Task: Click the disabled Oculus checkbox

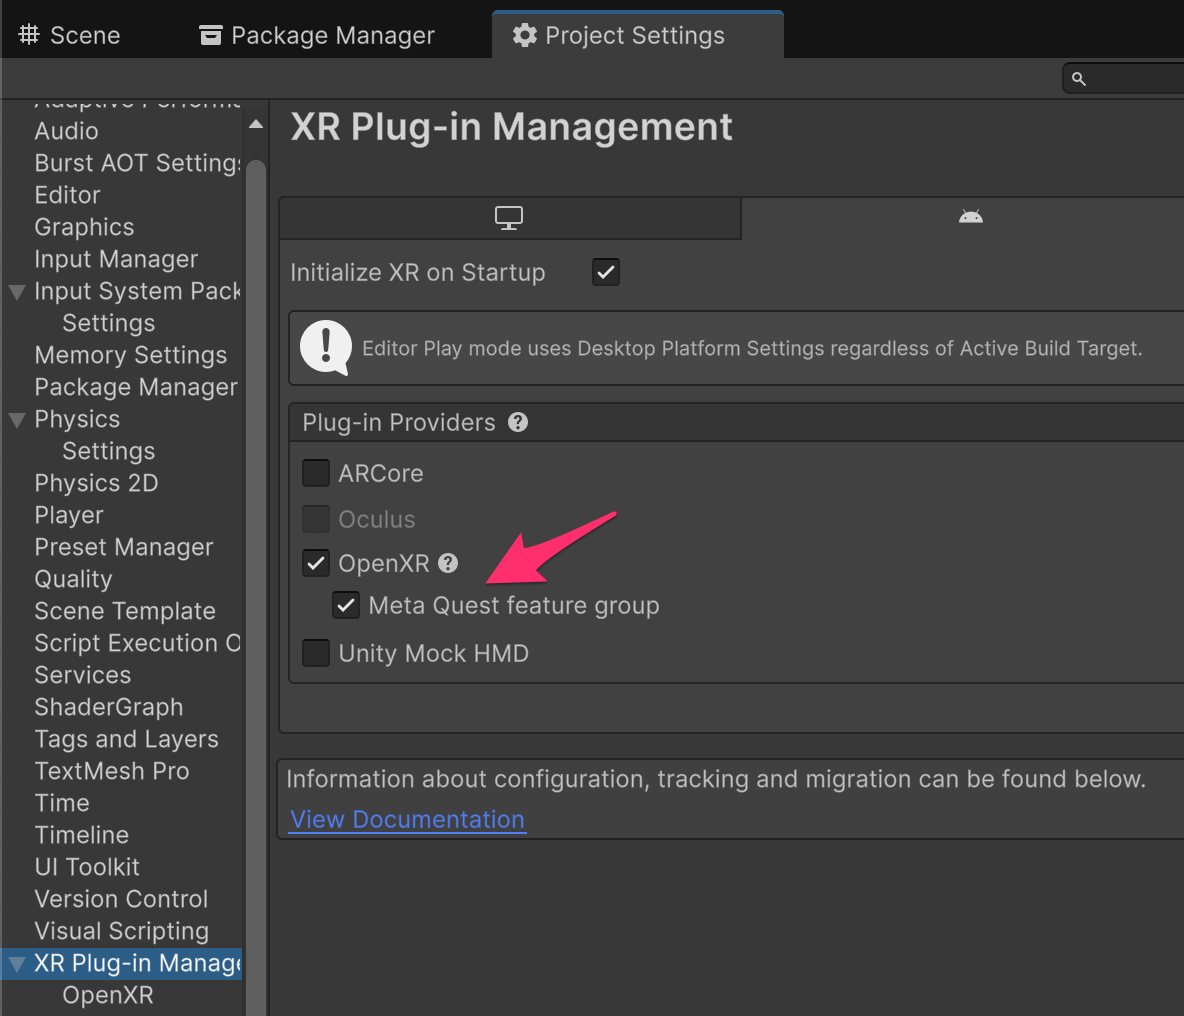Action: [316, 519]
